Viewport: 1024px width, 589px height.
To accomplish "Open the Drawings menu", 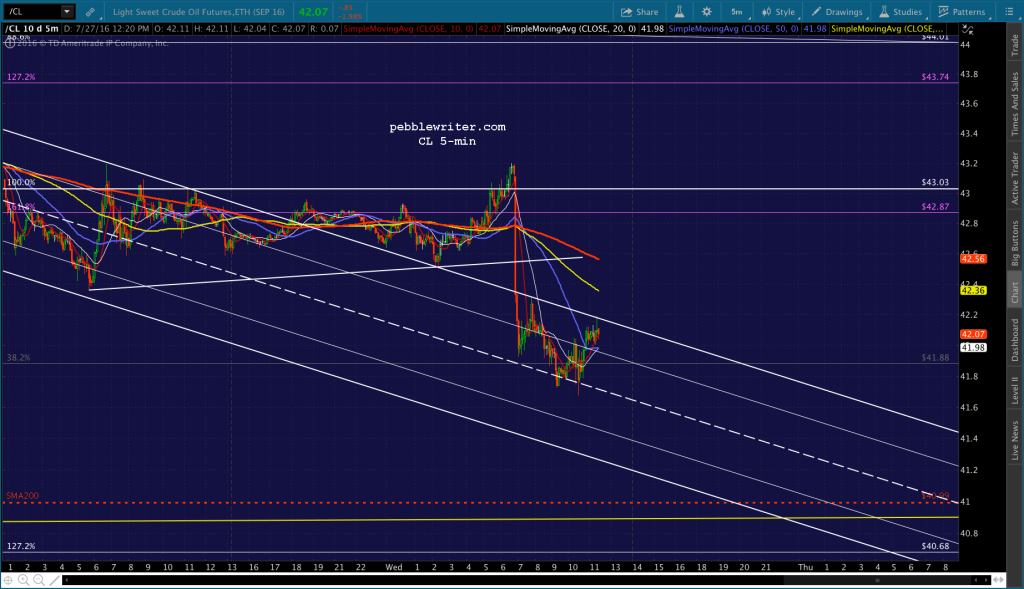I will (837, 12).
